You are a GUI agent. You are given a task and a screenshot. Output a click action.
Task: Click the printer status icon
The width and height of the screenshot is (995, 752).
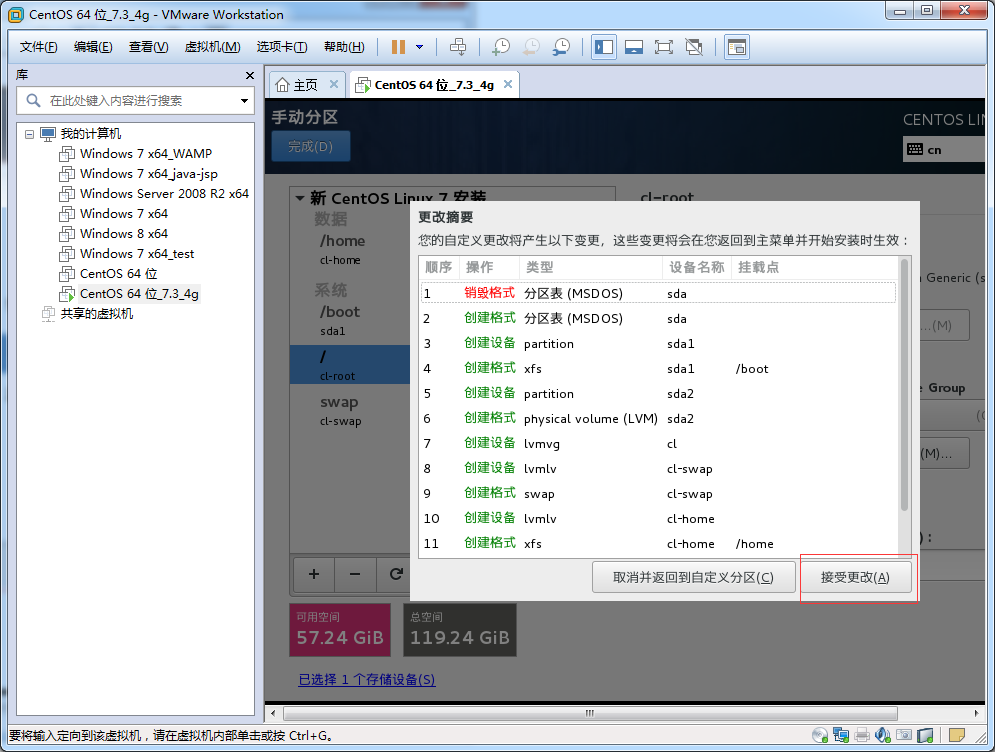click(x=862, y=735)
